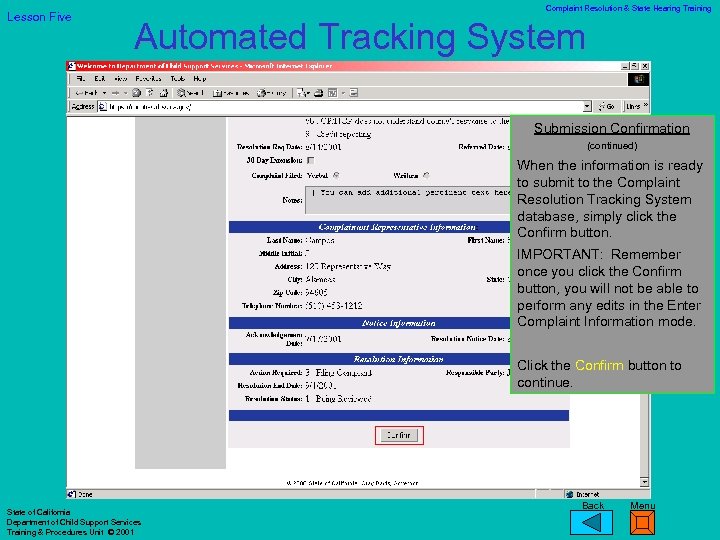The image size is (720, 540).
Task: Click the Stop loading icon
Action: pyautogui.click(x=136, y=93)
